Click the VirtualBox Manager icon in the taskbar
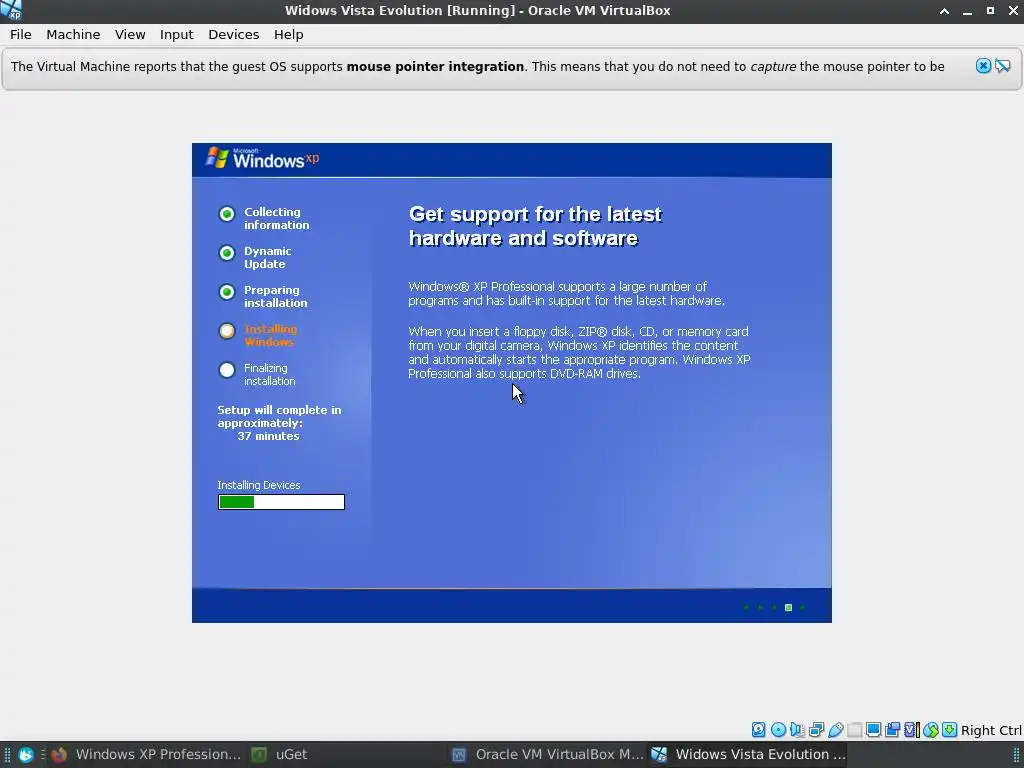 coord(459,755)
